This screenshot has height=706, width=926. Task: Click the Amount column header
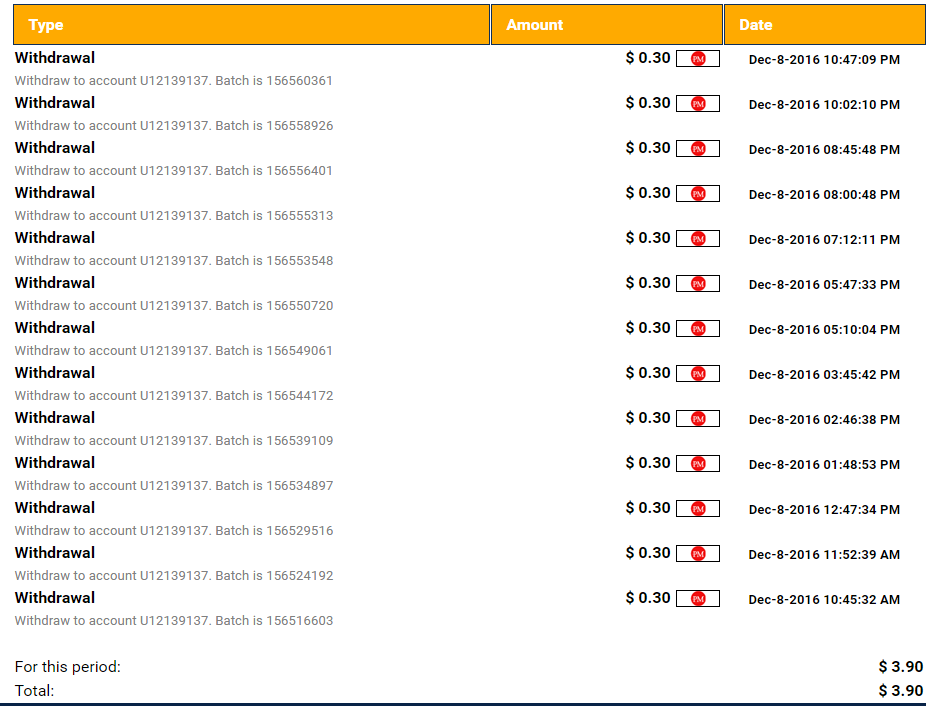607,25
